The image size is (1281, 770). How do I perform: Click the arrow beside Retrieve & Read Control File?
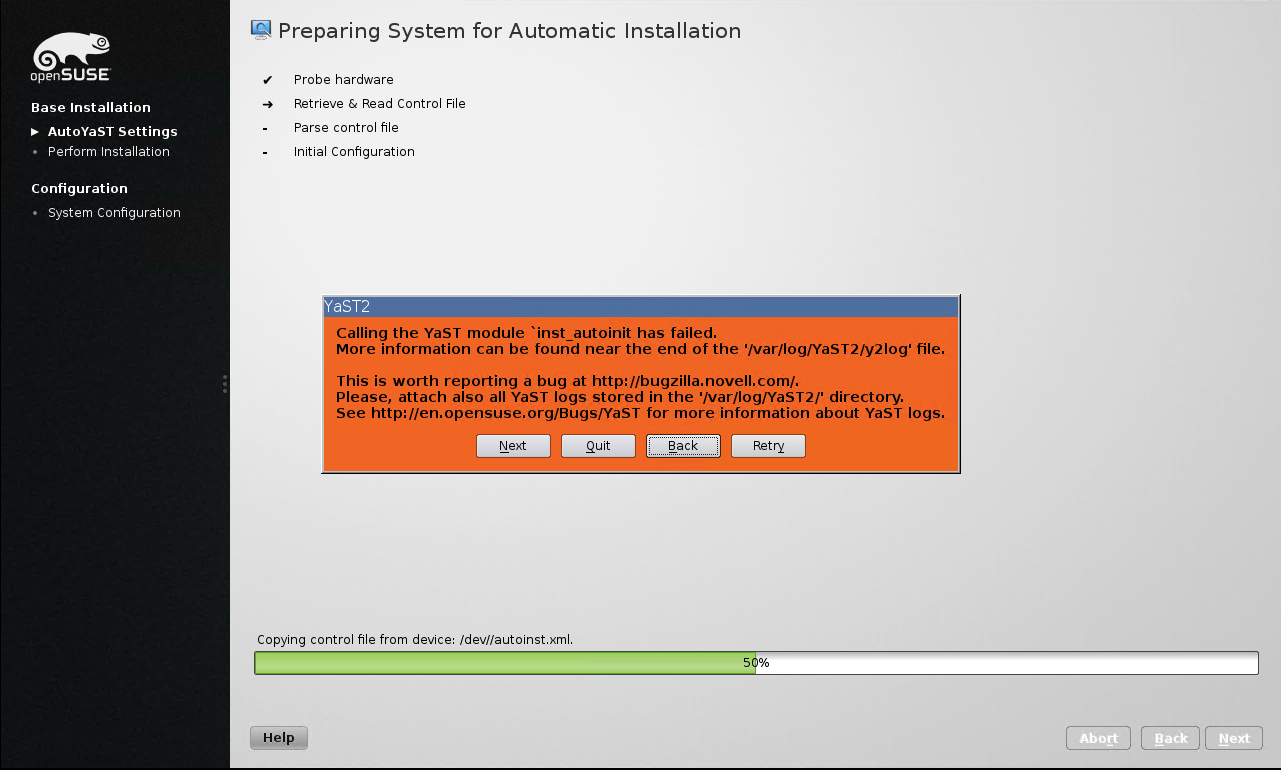tap(267, 104)
